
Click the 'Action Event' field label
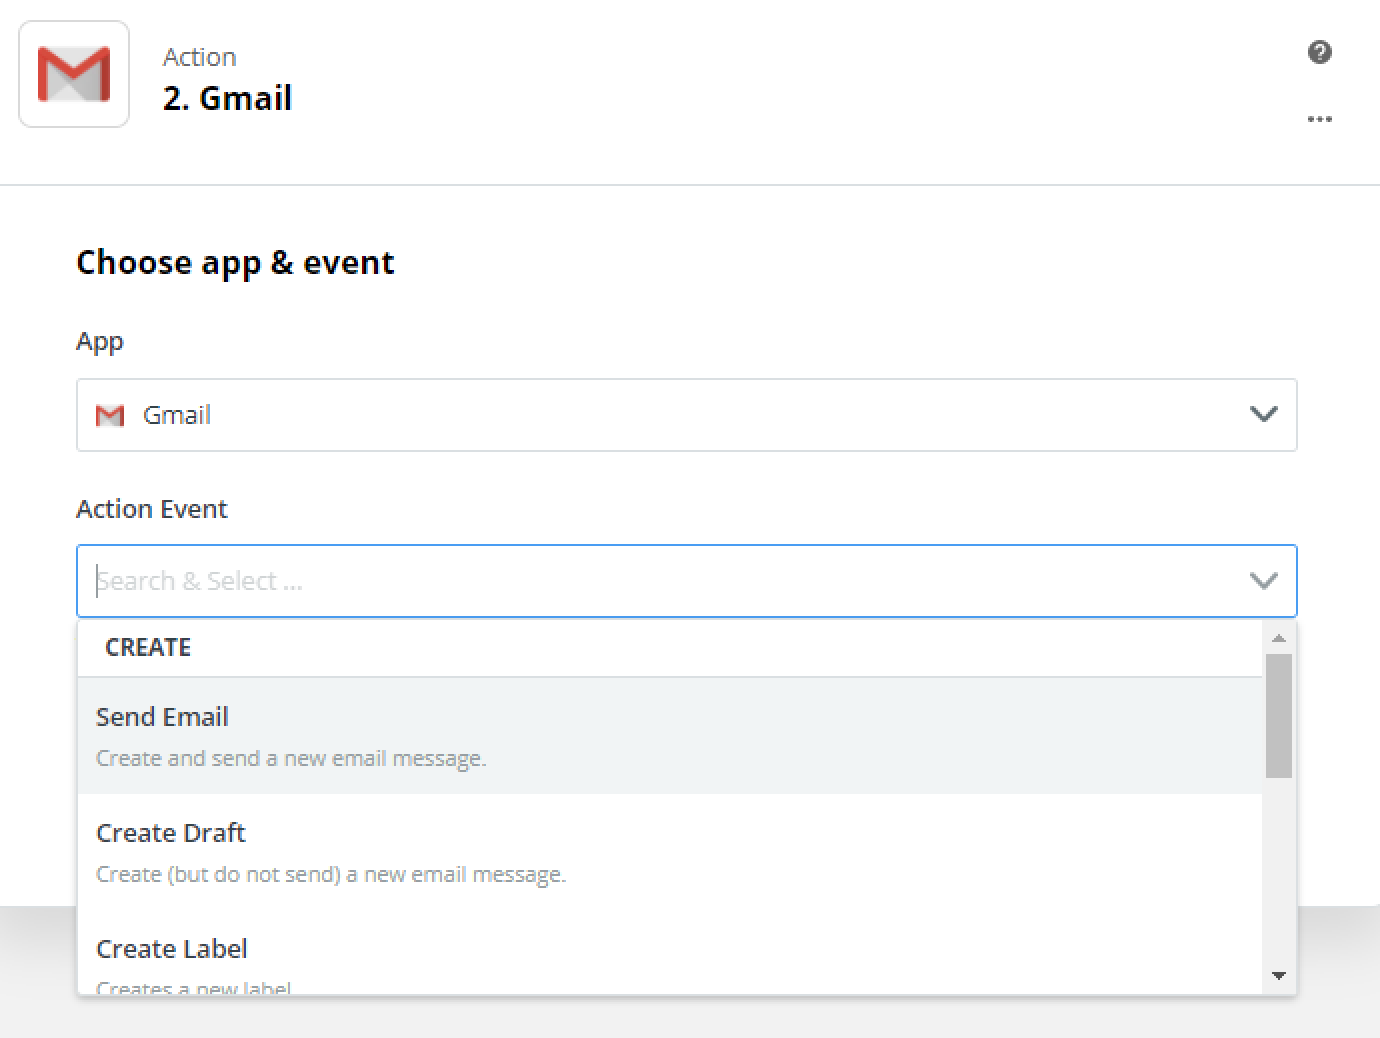(152, 509)
